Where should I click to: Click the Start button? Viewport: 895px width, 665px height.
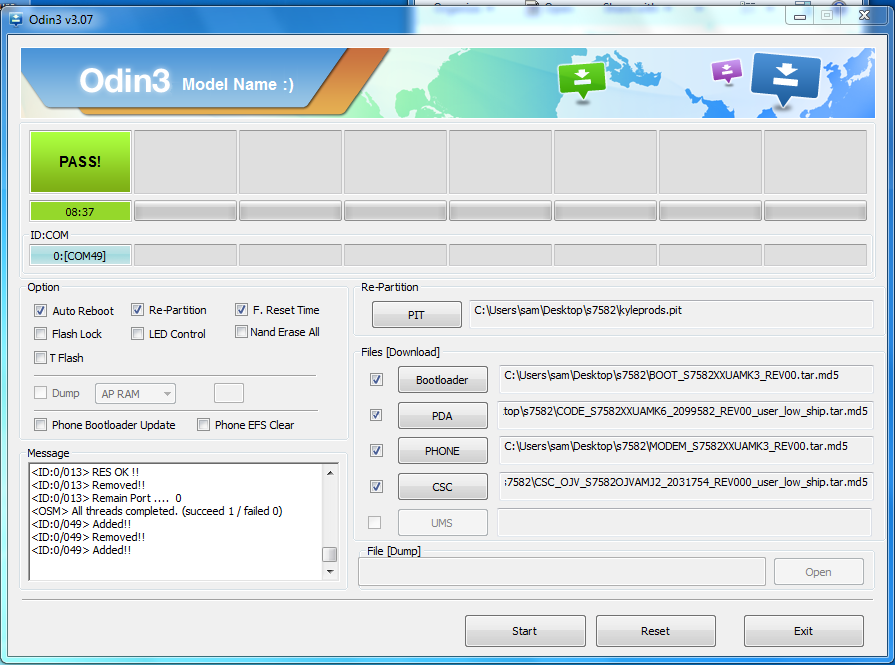tap(525, 631)
